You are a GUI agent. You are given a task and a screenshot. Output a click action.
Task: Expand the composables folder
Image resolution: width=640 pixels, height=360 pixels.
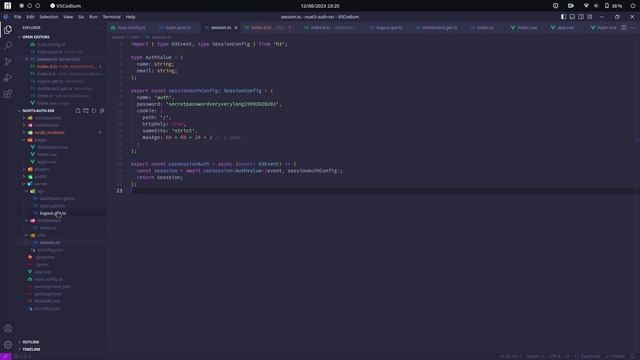pos(48,118)
